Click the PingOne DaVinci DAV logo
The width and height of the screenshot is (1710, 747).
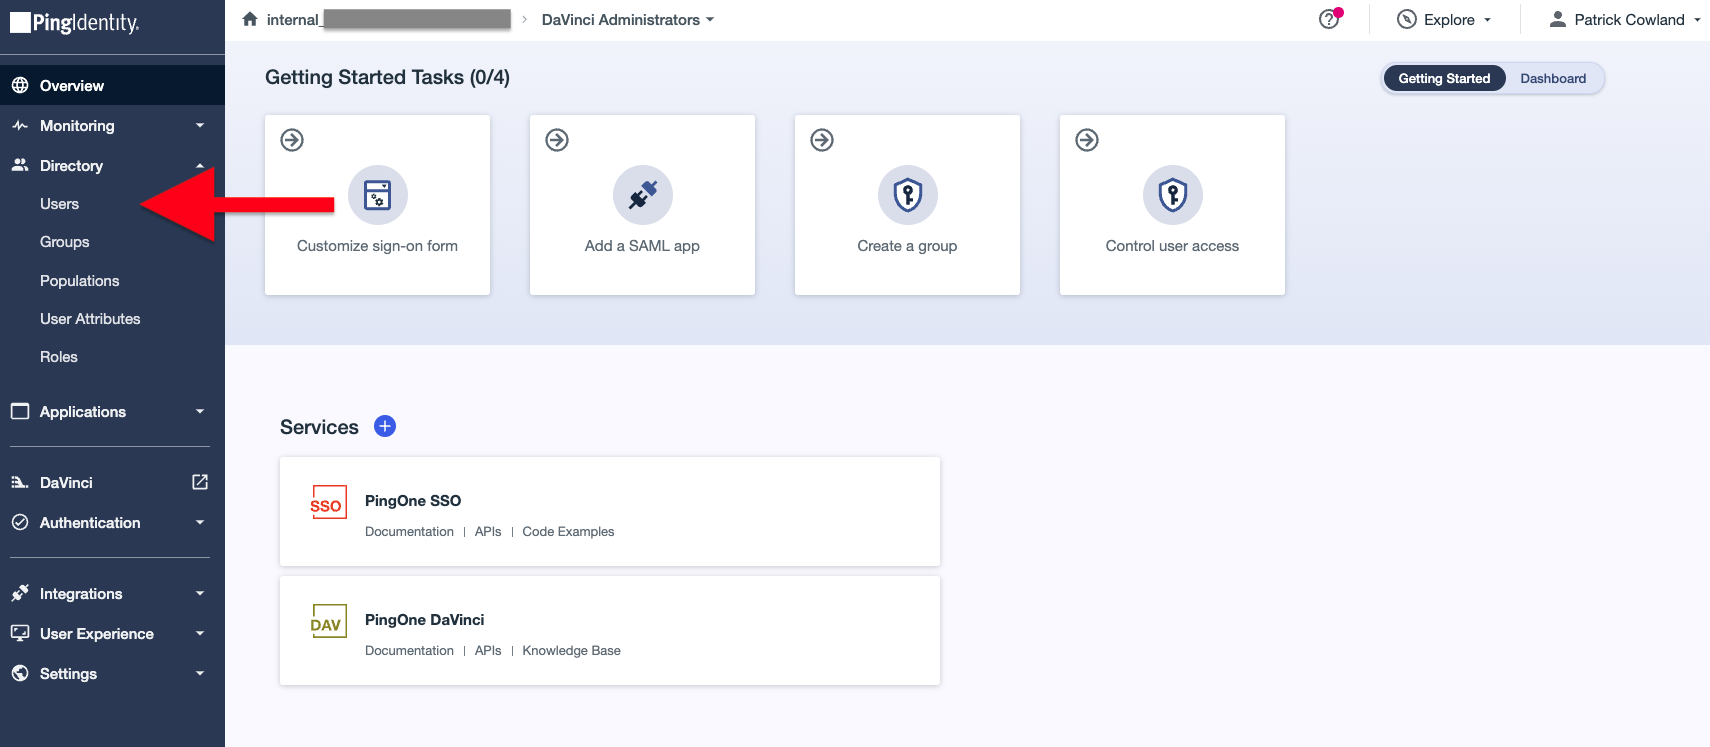coord(328,621)
